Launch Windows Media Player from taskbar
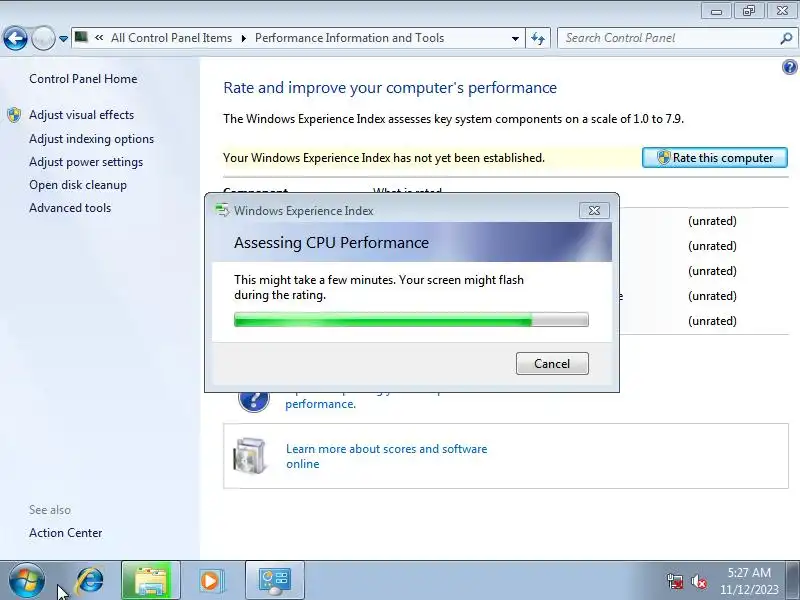Image resolution: width=800 pixels, height=600 pixels. coord(210,581)
